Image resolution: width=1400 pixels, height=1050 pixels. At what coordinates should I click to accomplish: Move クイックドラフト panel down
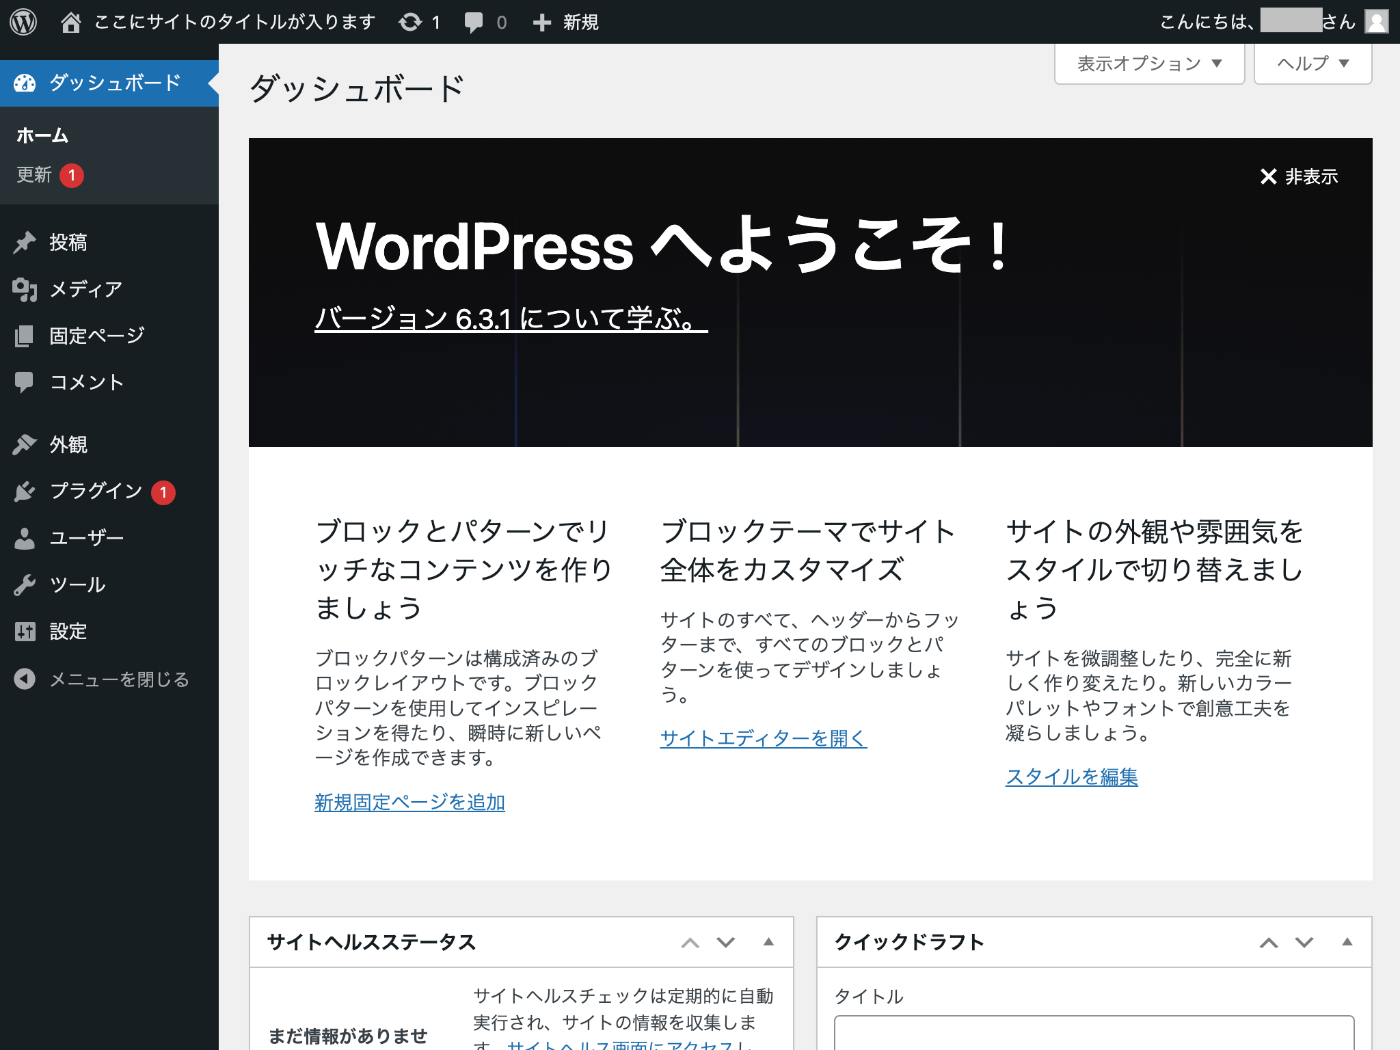[x=1305, y=943]
